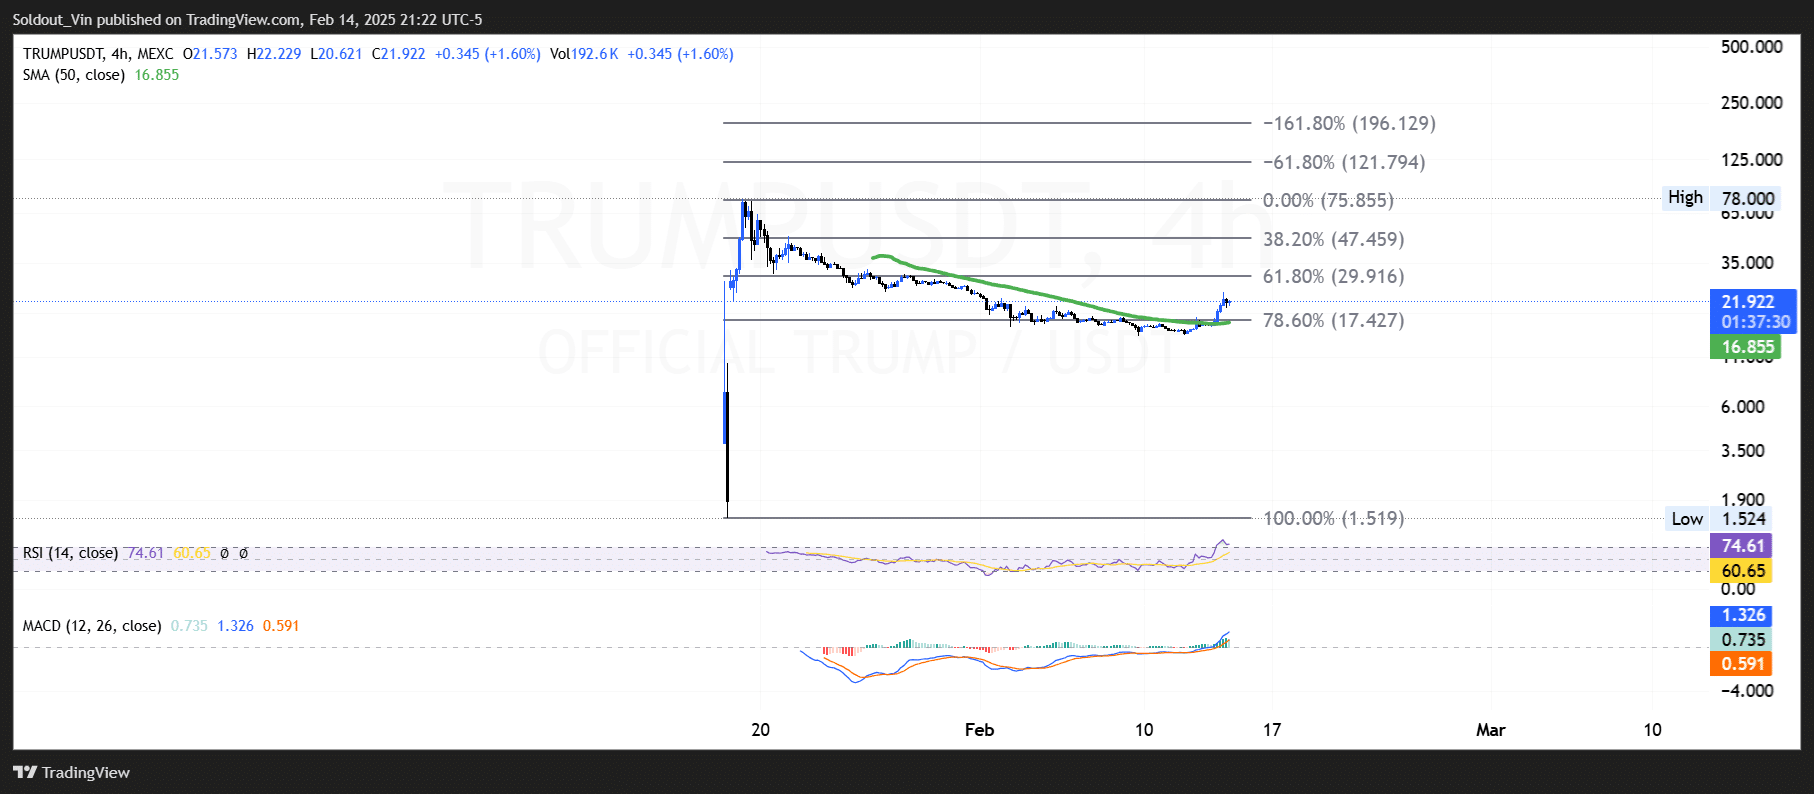Click the teal 0.735 MACD axis tag
1814x794 pixels.
(1742, 640)
